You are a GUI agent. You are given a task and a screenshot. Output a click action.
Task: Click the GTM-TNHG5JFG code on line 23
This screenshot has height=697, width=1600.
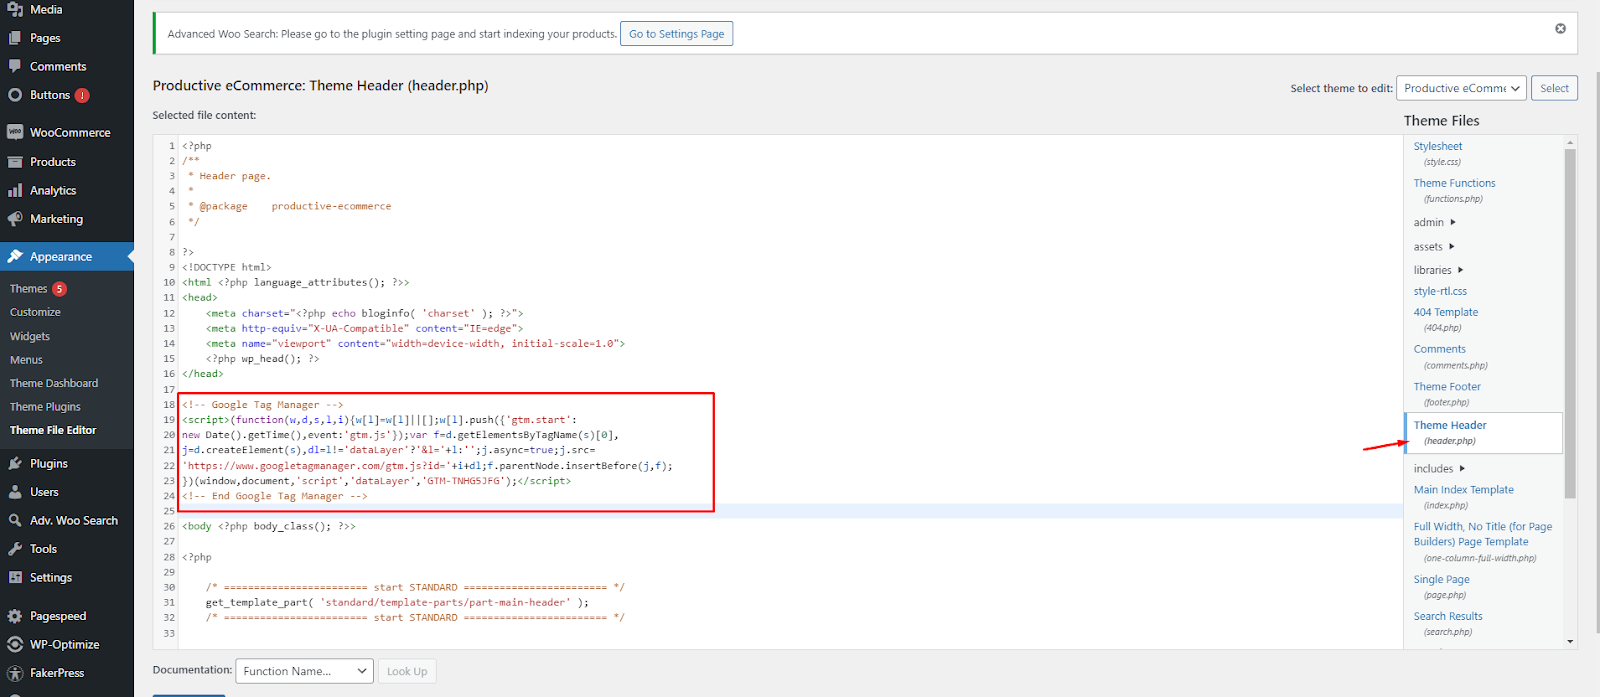coord(465,481)
